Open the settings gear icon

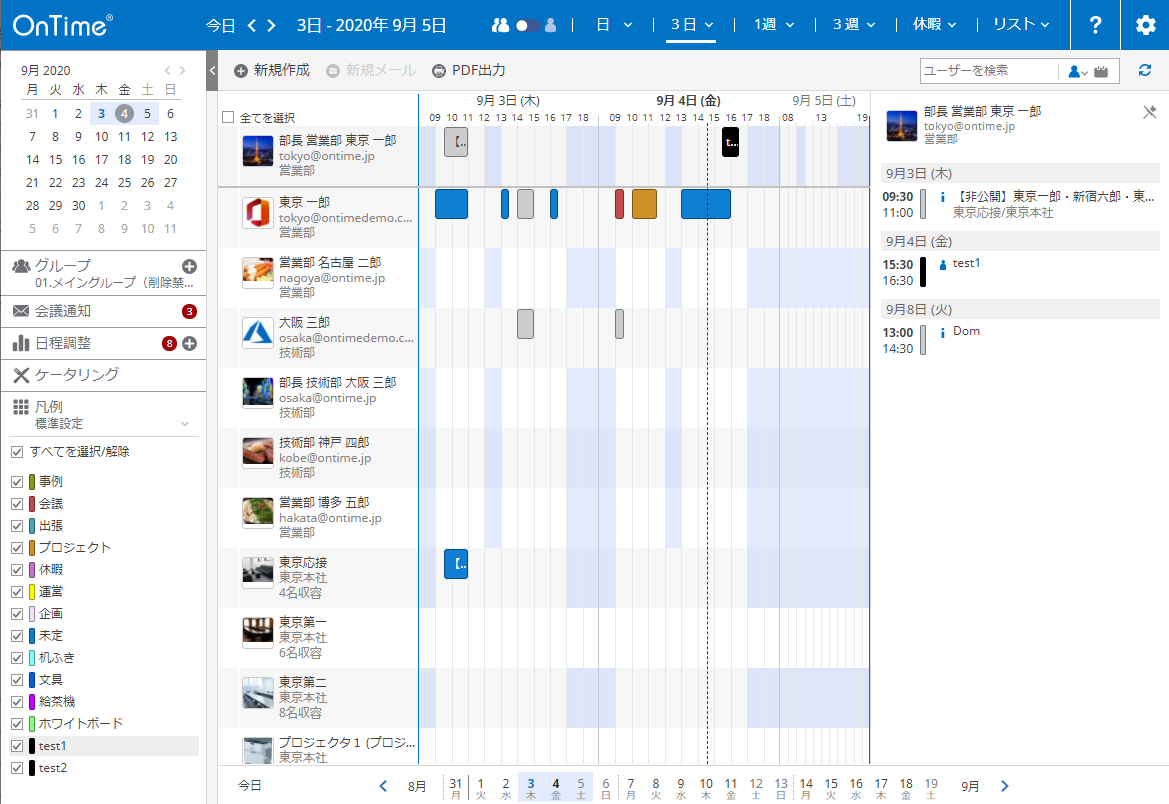click(1145, 25)
